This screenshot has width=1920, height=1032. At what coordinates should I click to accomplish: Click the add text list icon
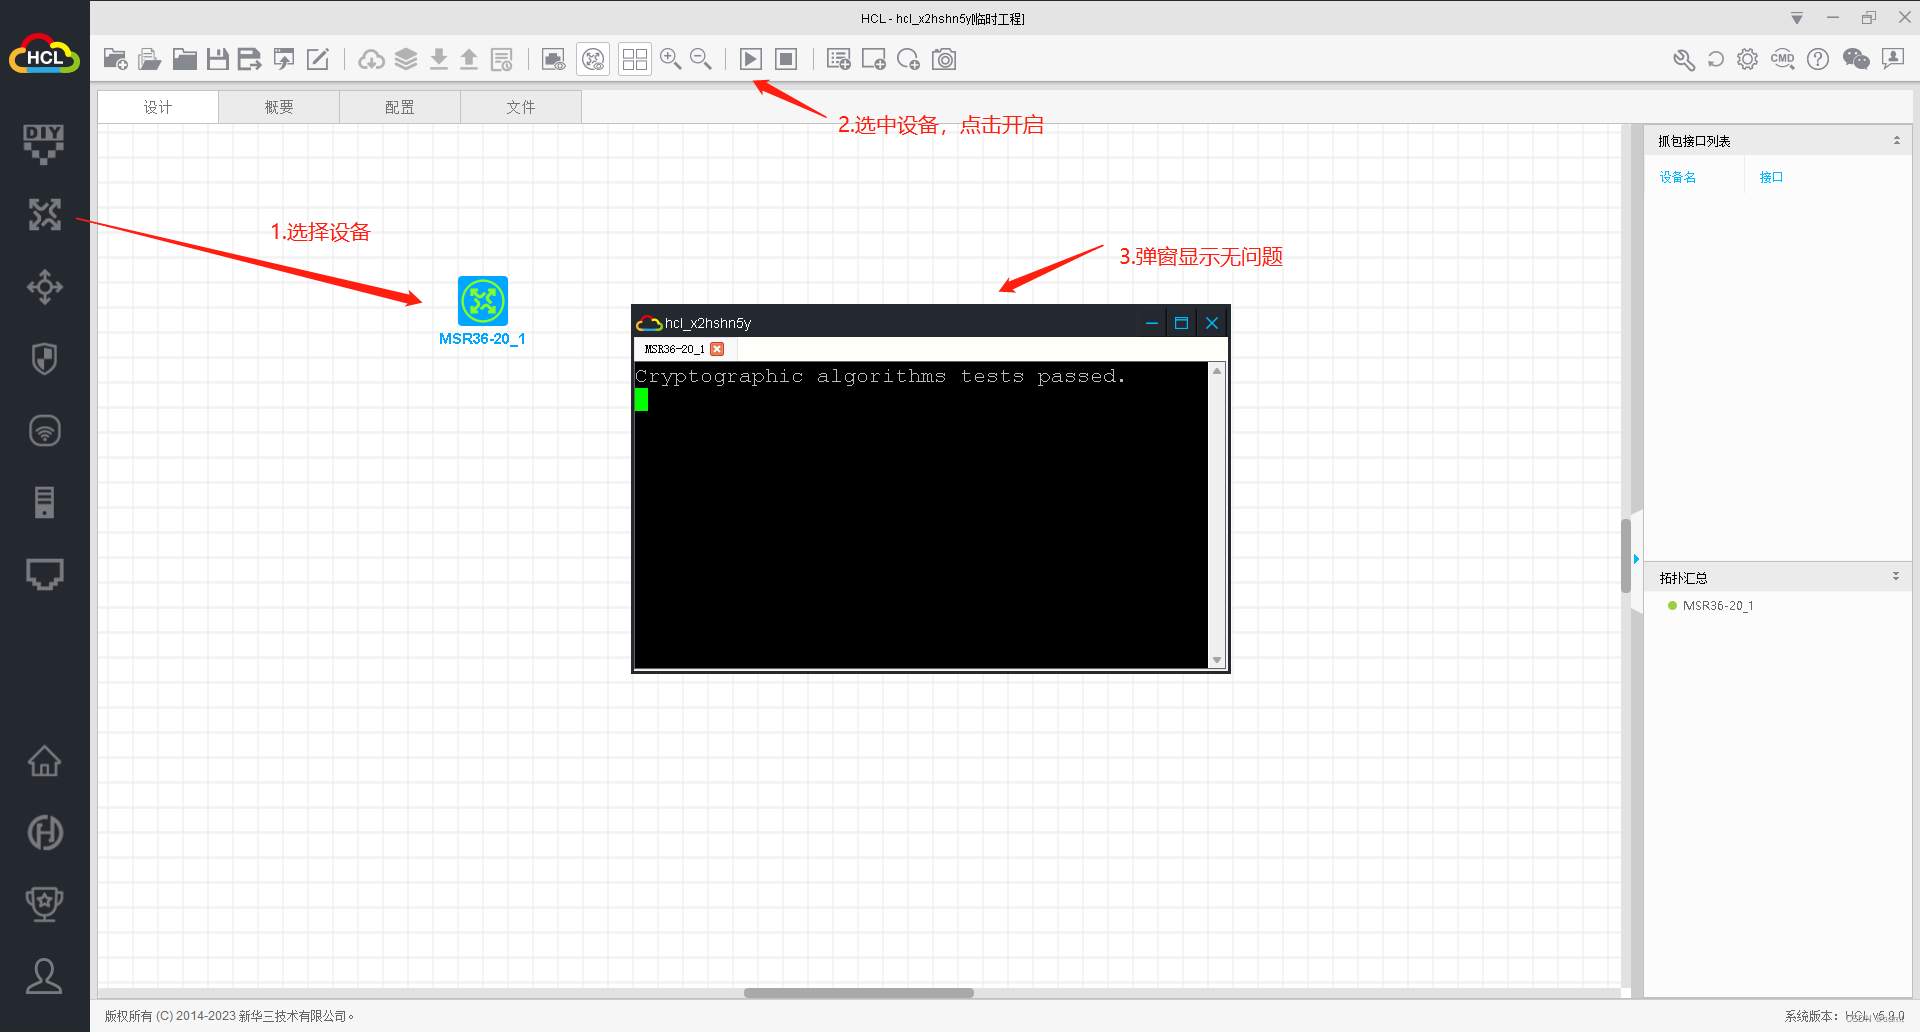(839, 60)
